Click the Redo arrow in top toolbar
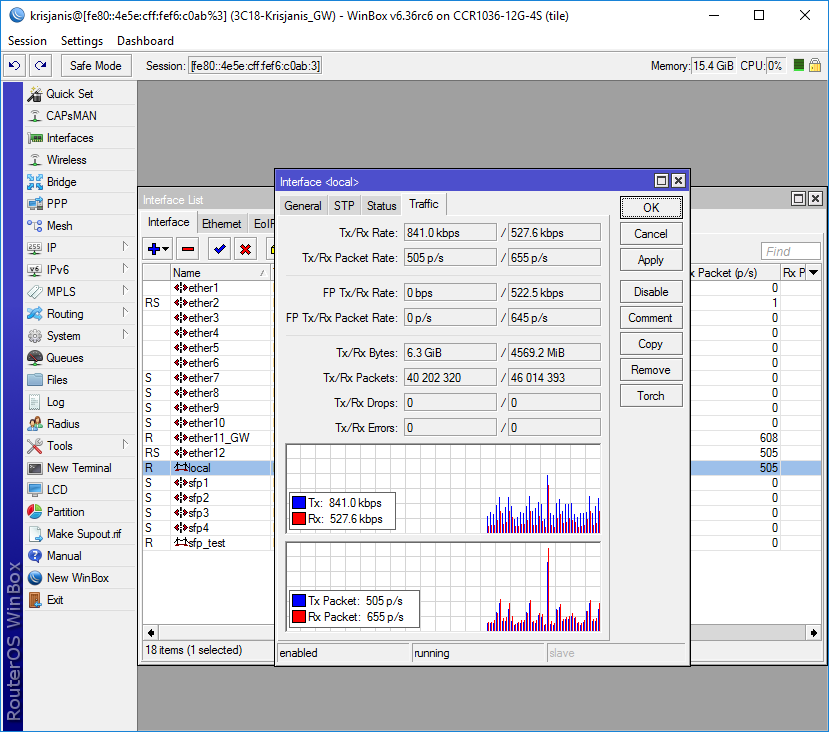The height and width of the screenshot is (732, 829). (x=40, y=66)
